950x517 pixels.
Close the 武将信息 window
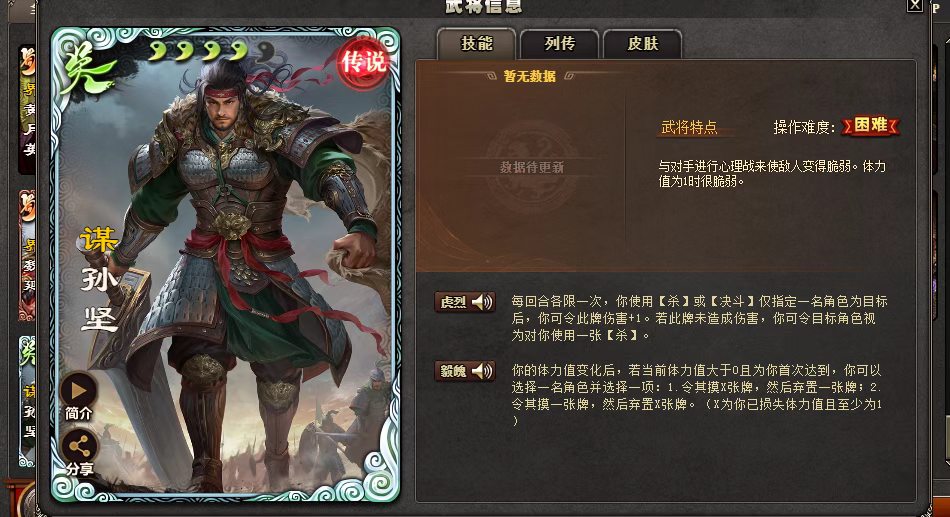915,5
